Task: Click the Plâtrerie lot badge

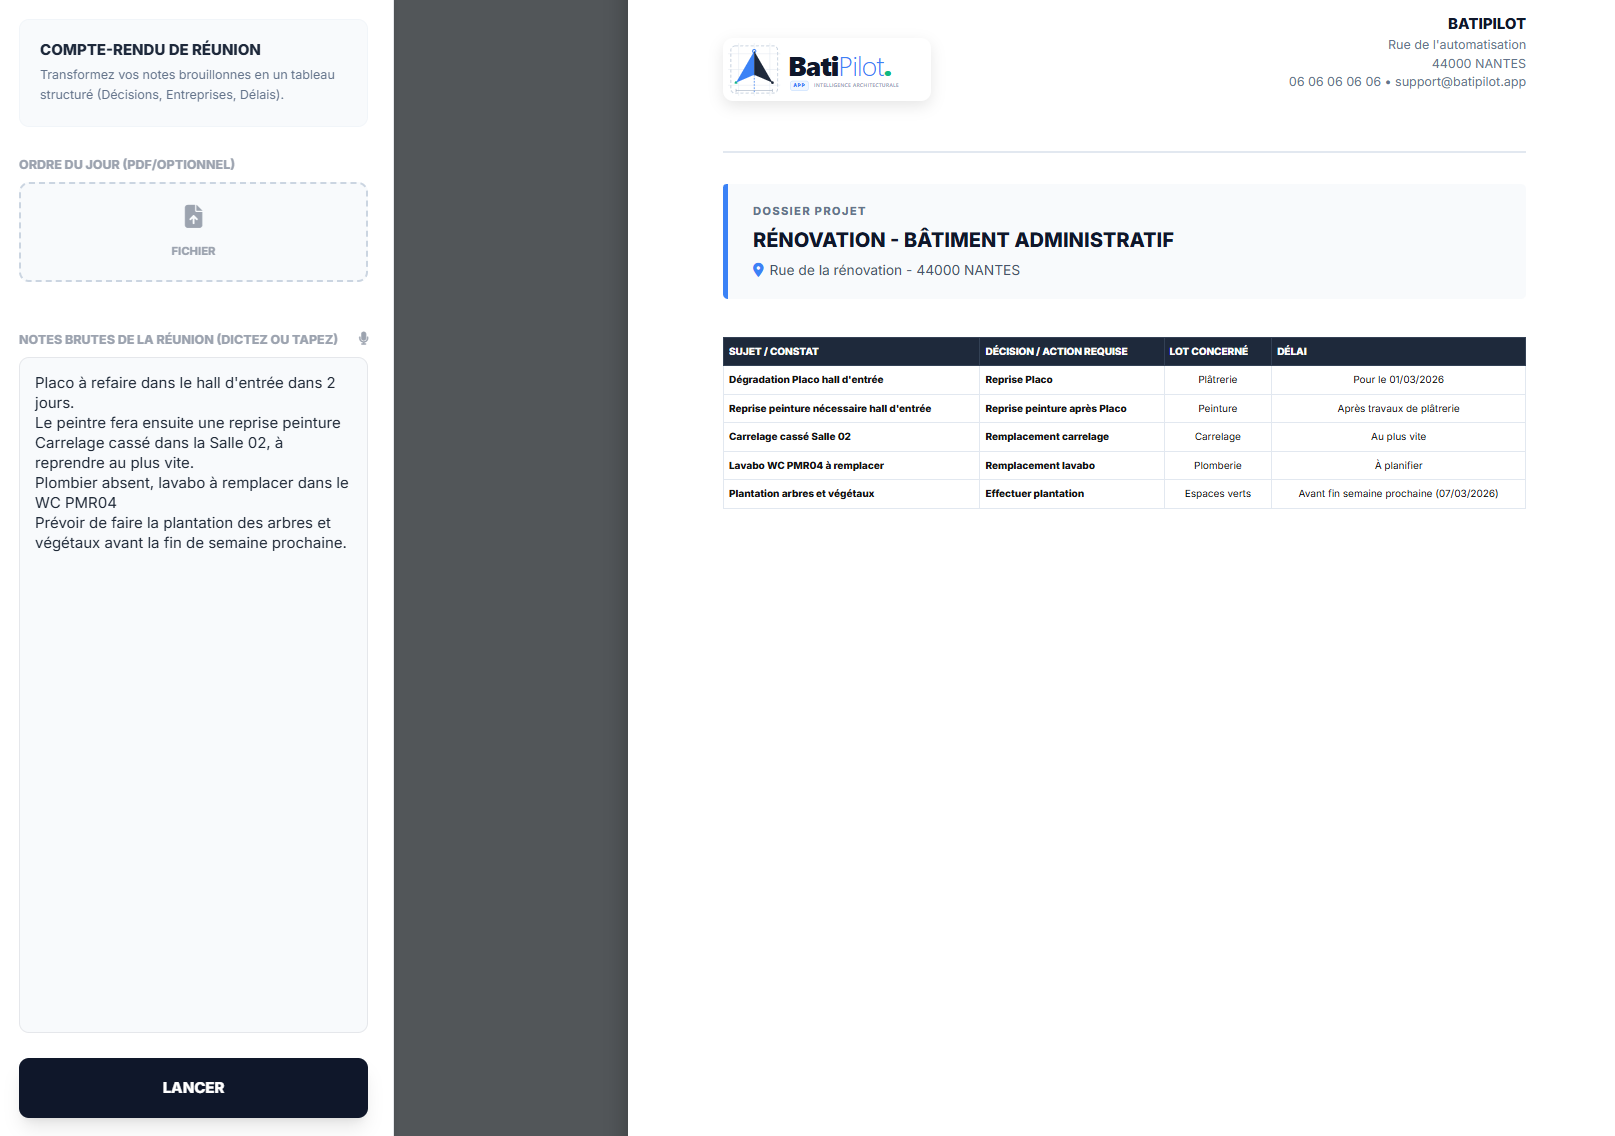Action: tap(1217, 380)
